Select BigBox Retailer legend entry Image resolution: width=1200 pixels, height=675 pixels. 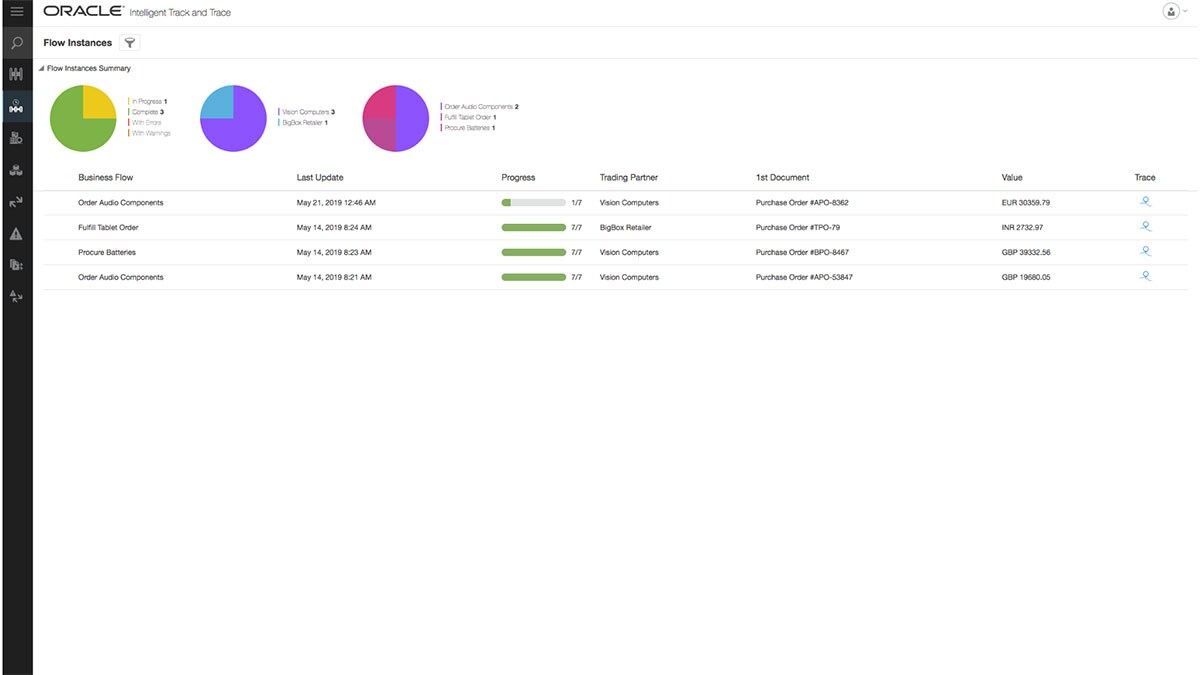click(x=304, y=122)
